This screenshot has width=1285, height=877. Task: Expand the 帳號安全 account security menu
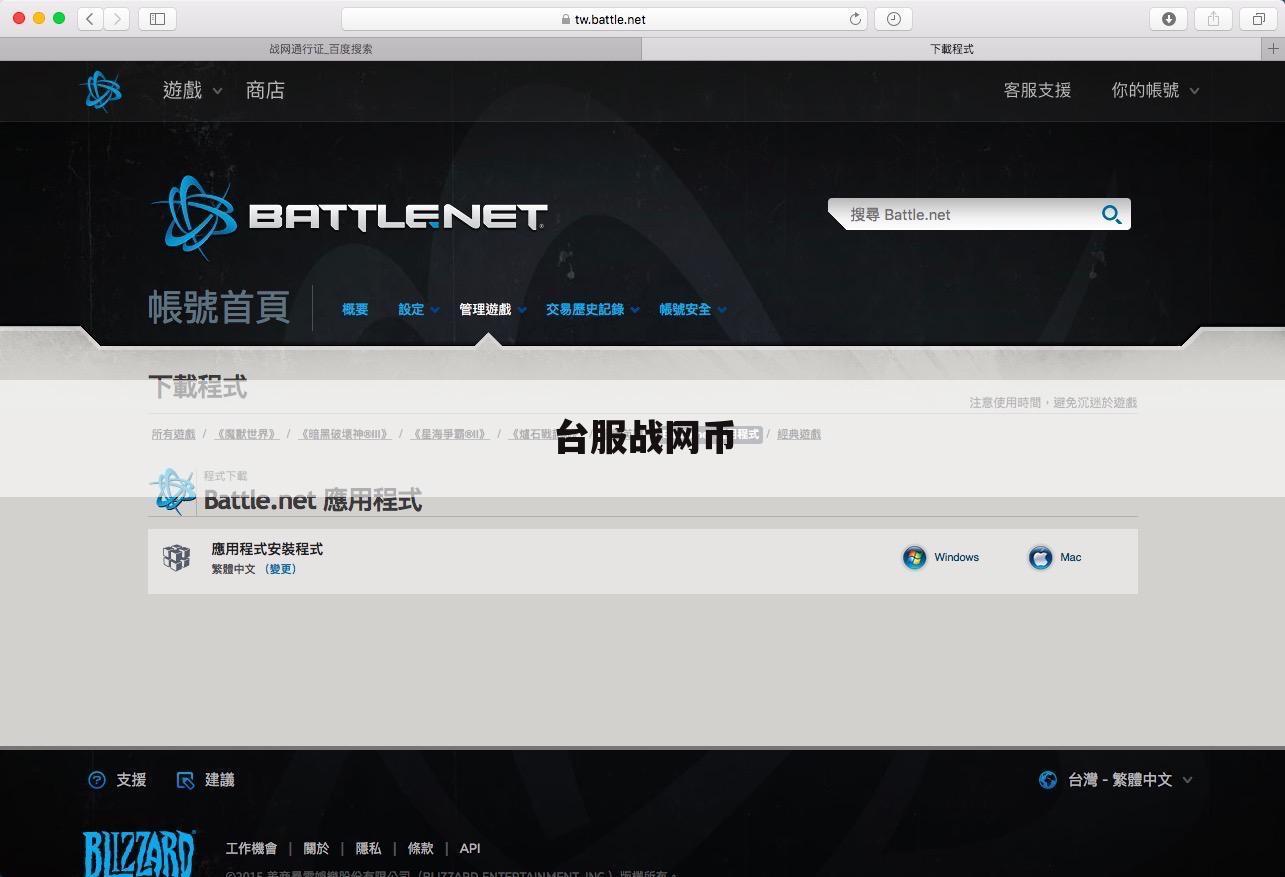[x=692, y=309]
